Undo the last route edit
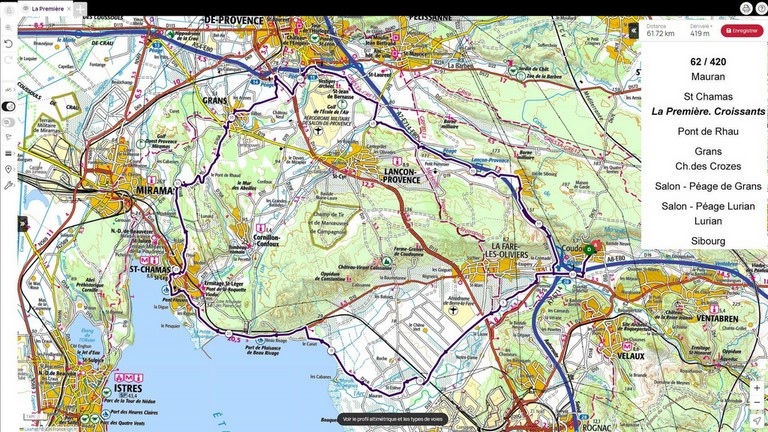Image resolution: width=768 pixels, height=432 pixels. pyautogui.click(x=8, y=44)
